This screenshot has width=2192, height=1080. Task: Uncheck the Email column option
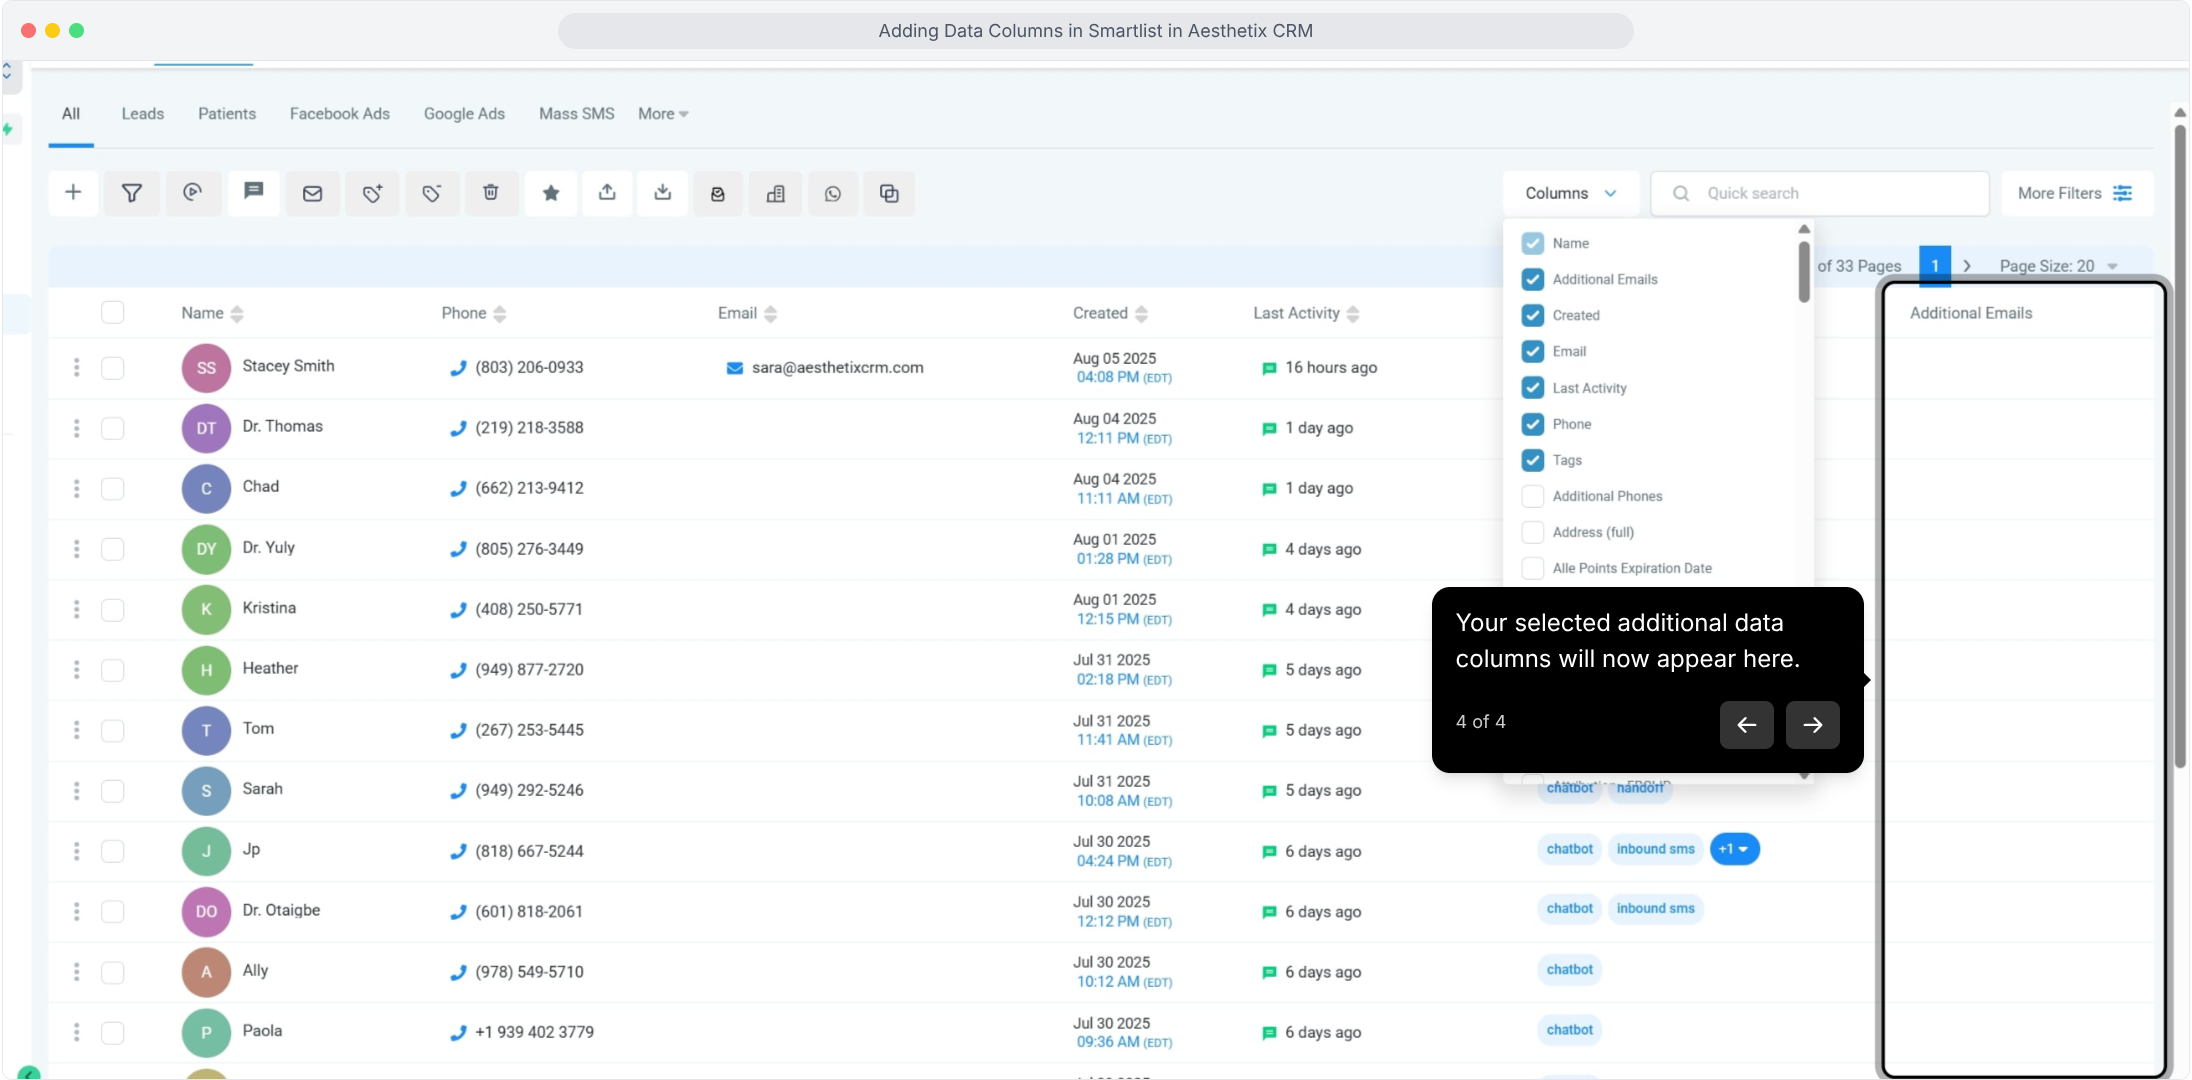[1532, 351]
